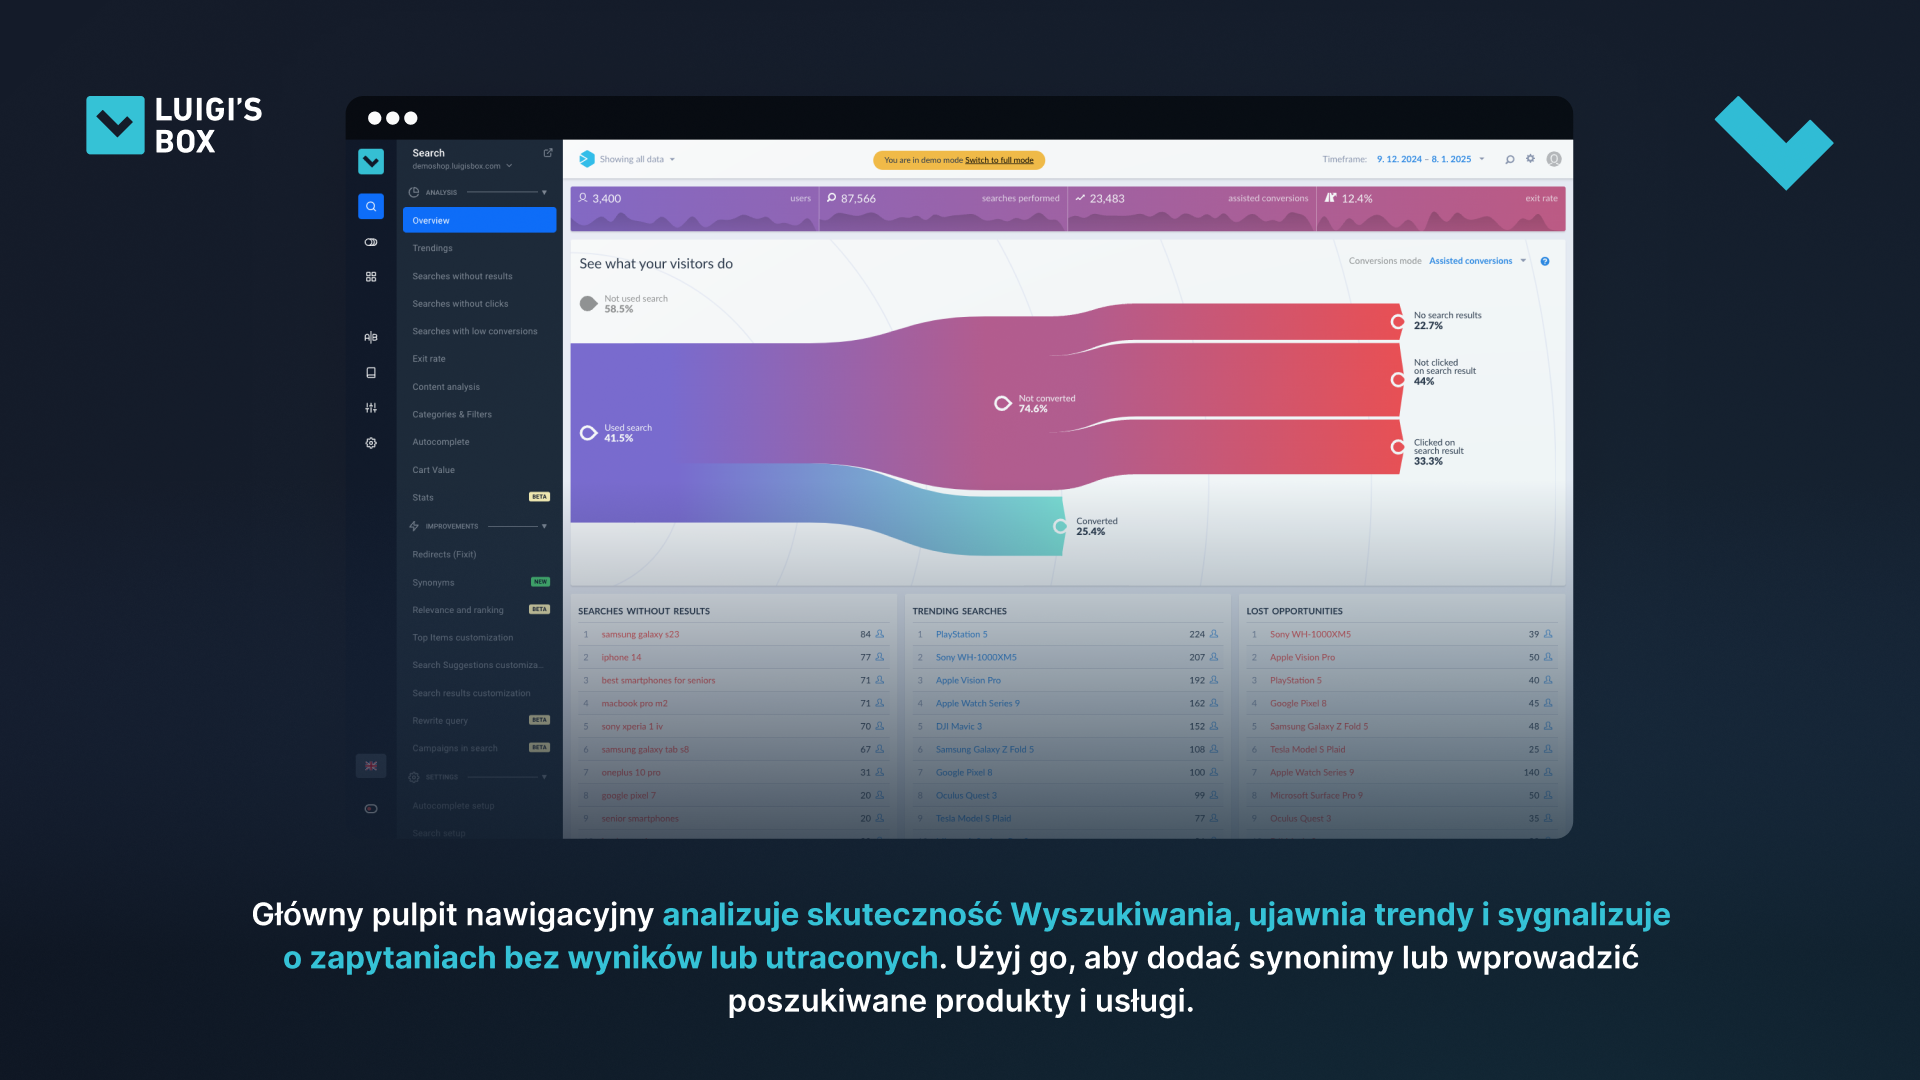Open the user avatar icon in top bar

pos(1554,159)
